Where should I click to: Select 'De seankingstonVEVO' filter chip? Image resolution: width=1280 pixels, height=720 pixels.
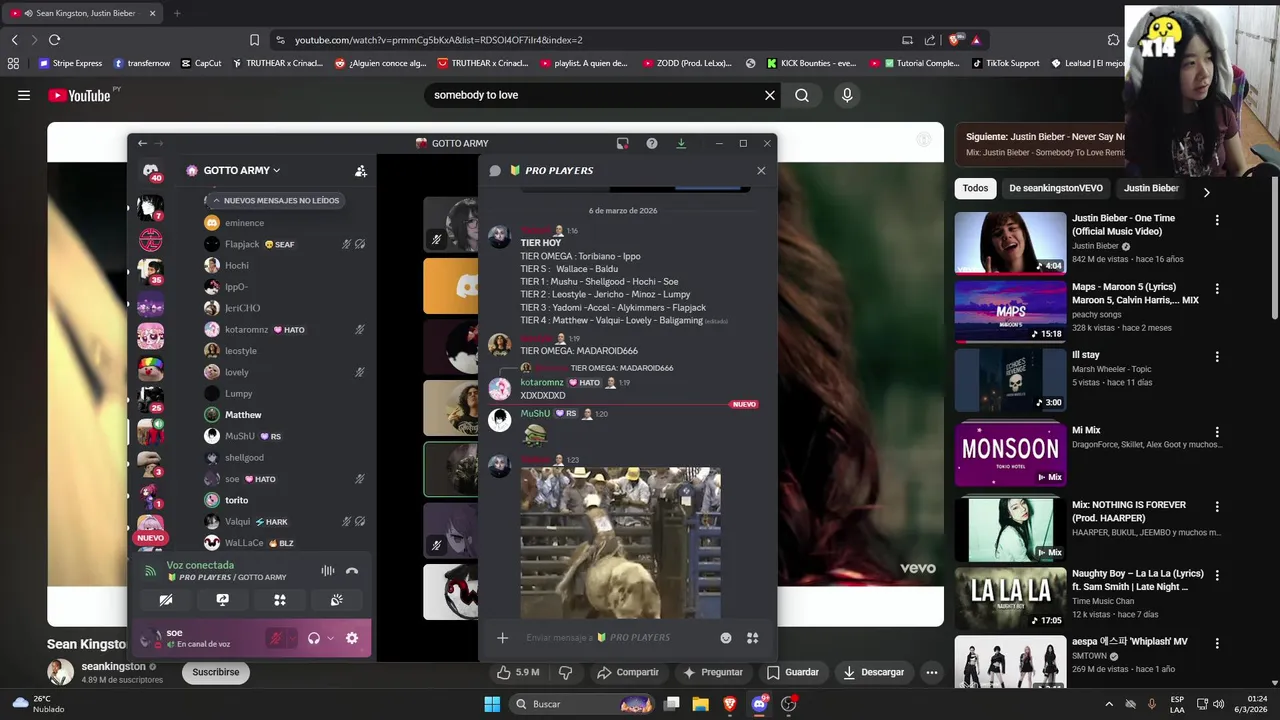[x=1055, y=188]
